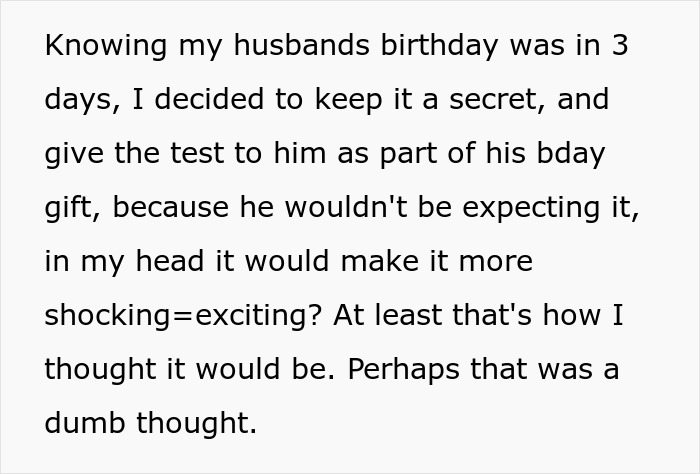This screenshot has width=700, height=474.
Task: Click the word "test" in third line
Action: point(197,153)
